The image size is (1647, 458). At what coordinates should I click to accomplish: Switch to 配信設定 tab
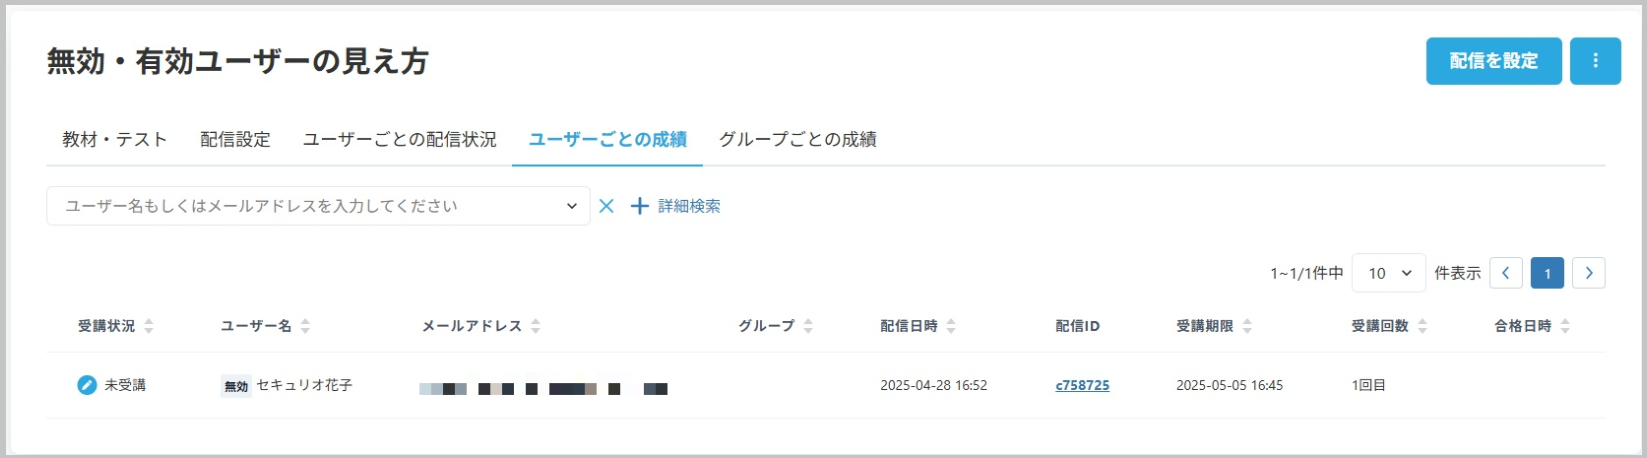235,139
